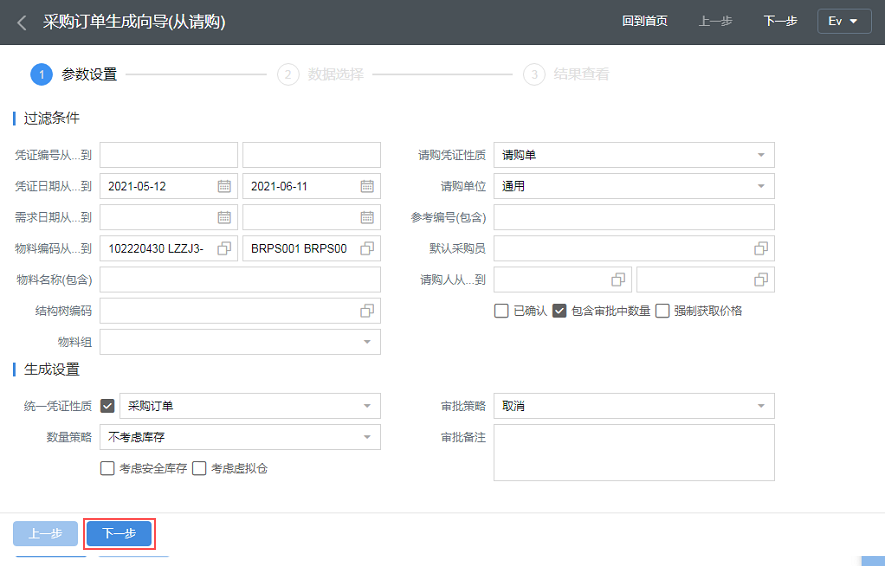
Task: Open the Ev user menu
Action: tap(843, 21)
